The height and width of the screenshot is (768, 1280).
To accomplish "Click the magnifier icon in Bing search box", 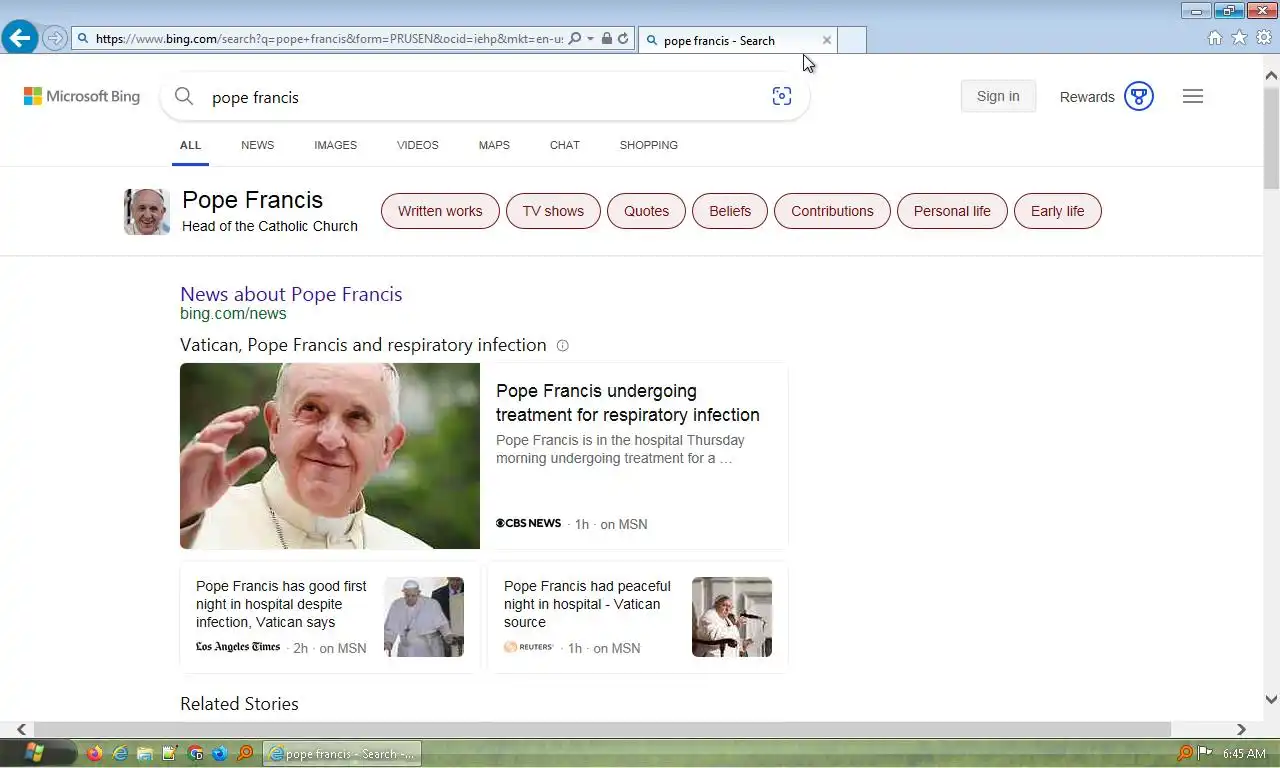I will pos(184,96).
